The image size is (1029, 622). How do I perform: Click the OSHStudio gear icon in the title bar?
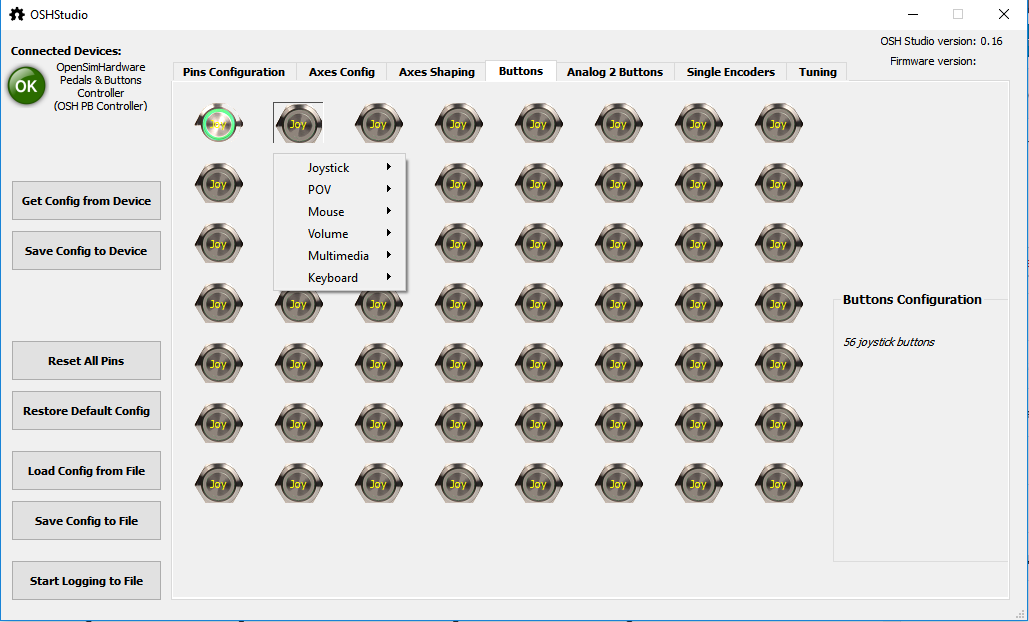click(16, 14)
